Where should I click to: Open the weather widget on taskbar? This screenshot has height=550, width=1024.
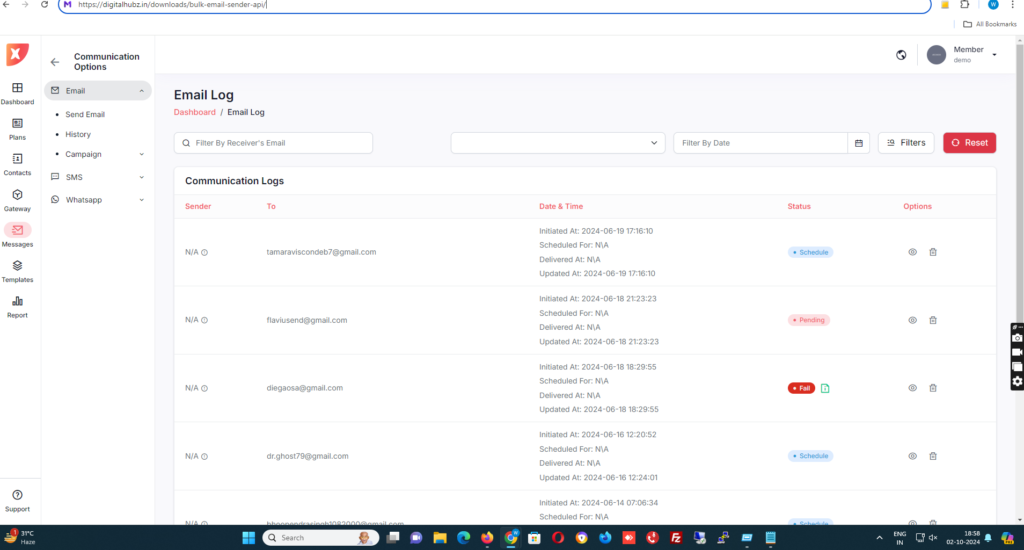click(x=20, y=538)
